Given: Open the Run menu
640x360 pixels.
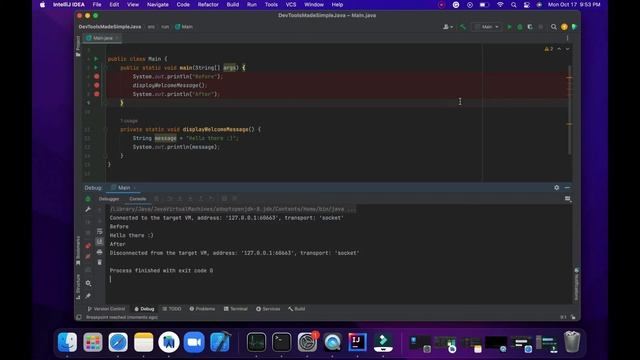Looking at the screenshot, I should point(252,4).
